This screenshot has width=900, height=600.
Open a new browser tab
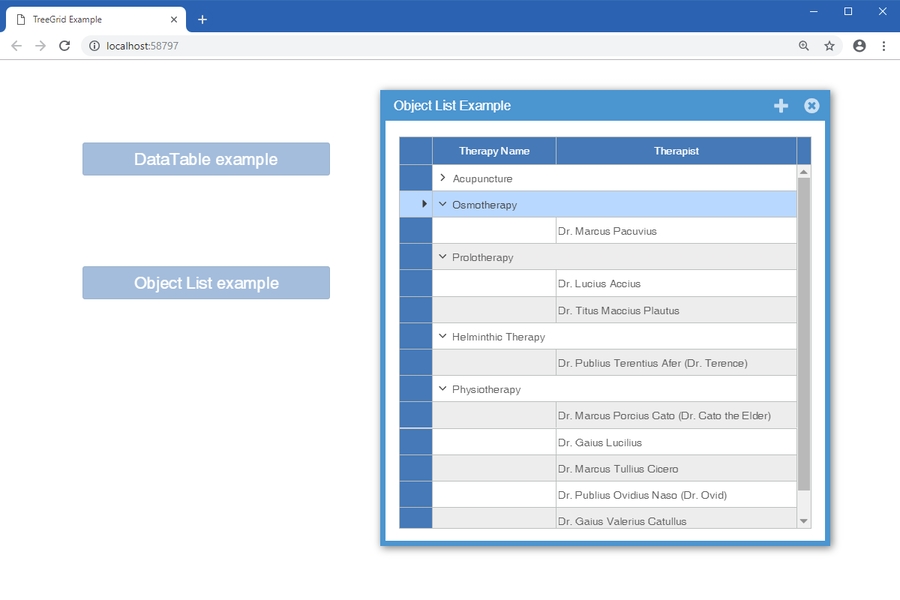click(x=202, y=19)
